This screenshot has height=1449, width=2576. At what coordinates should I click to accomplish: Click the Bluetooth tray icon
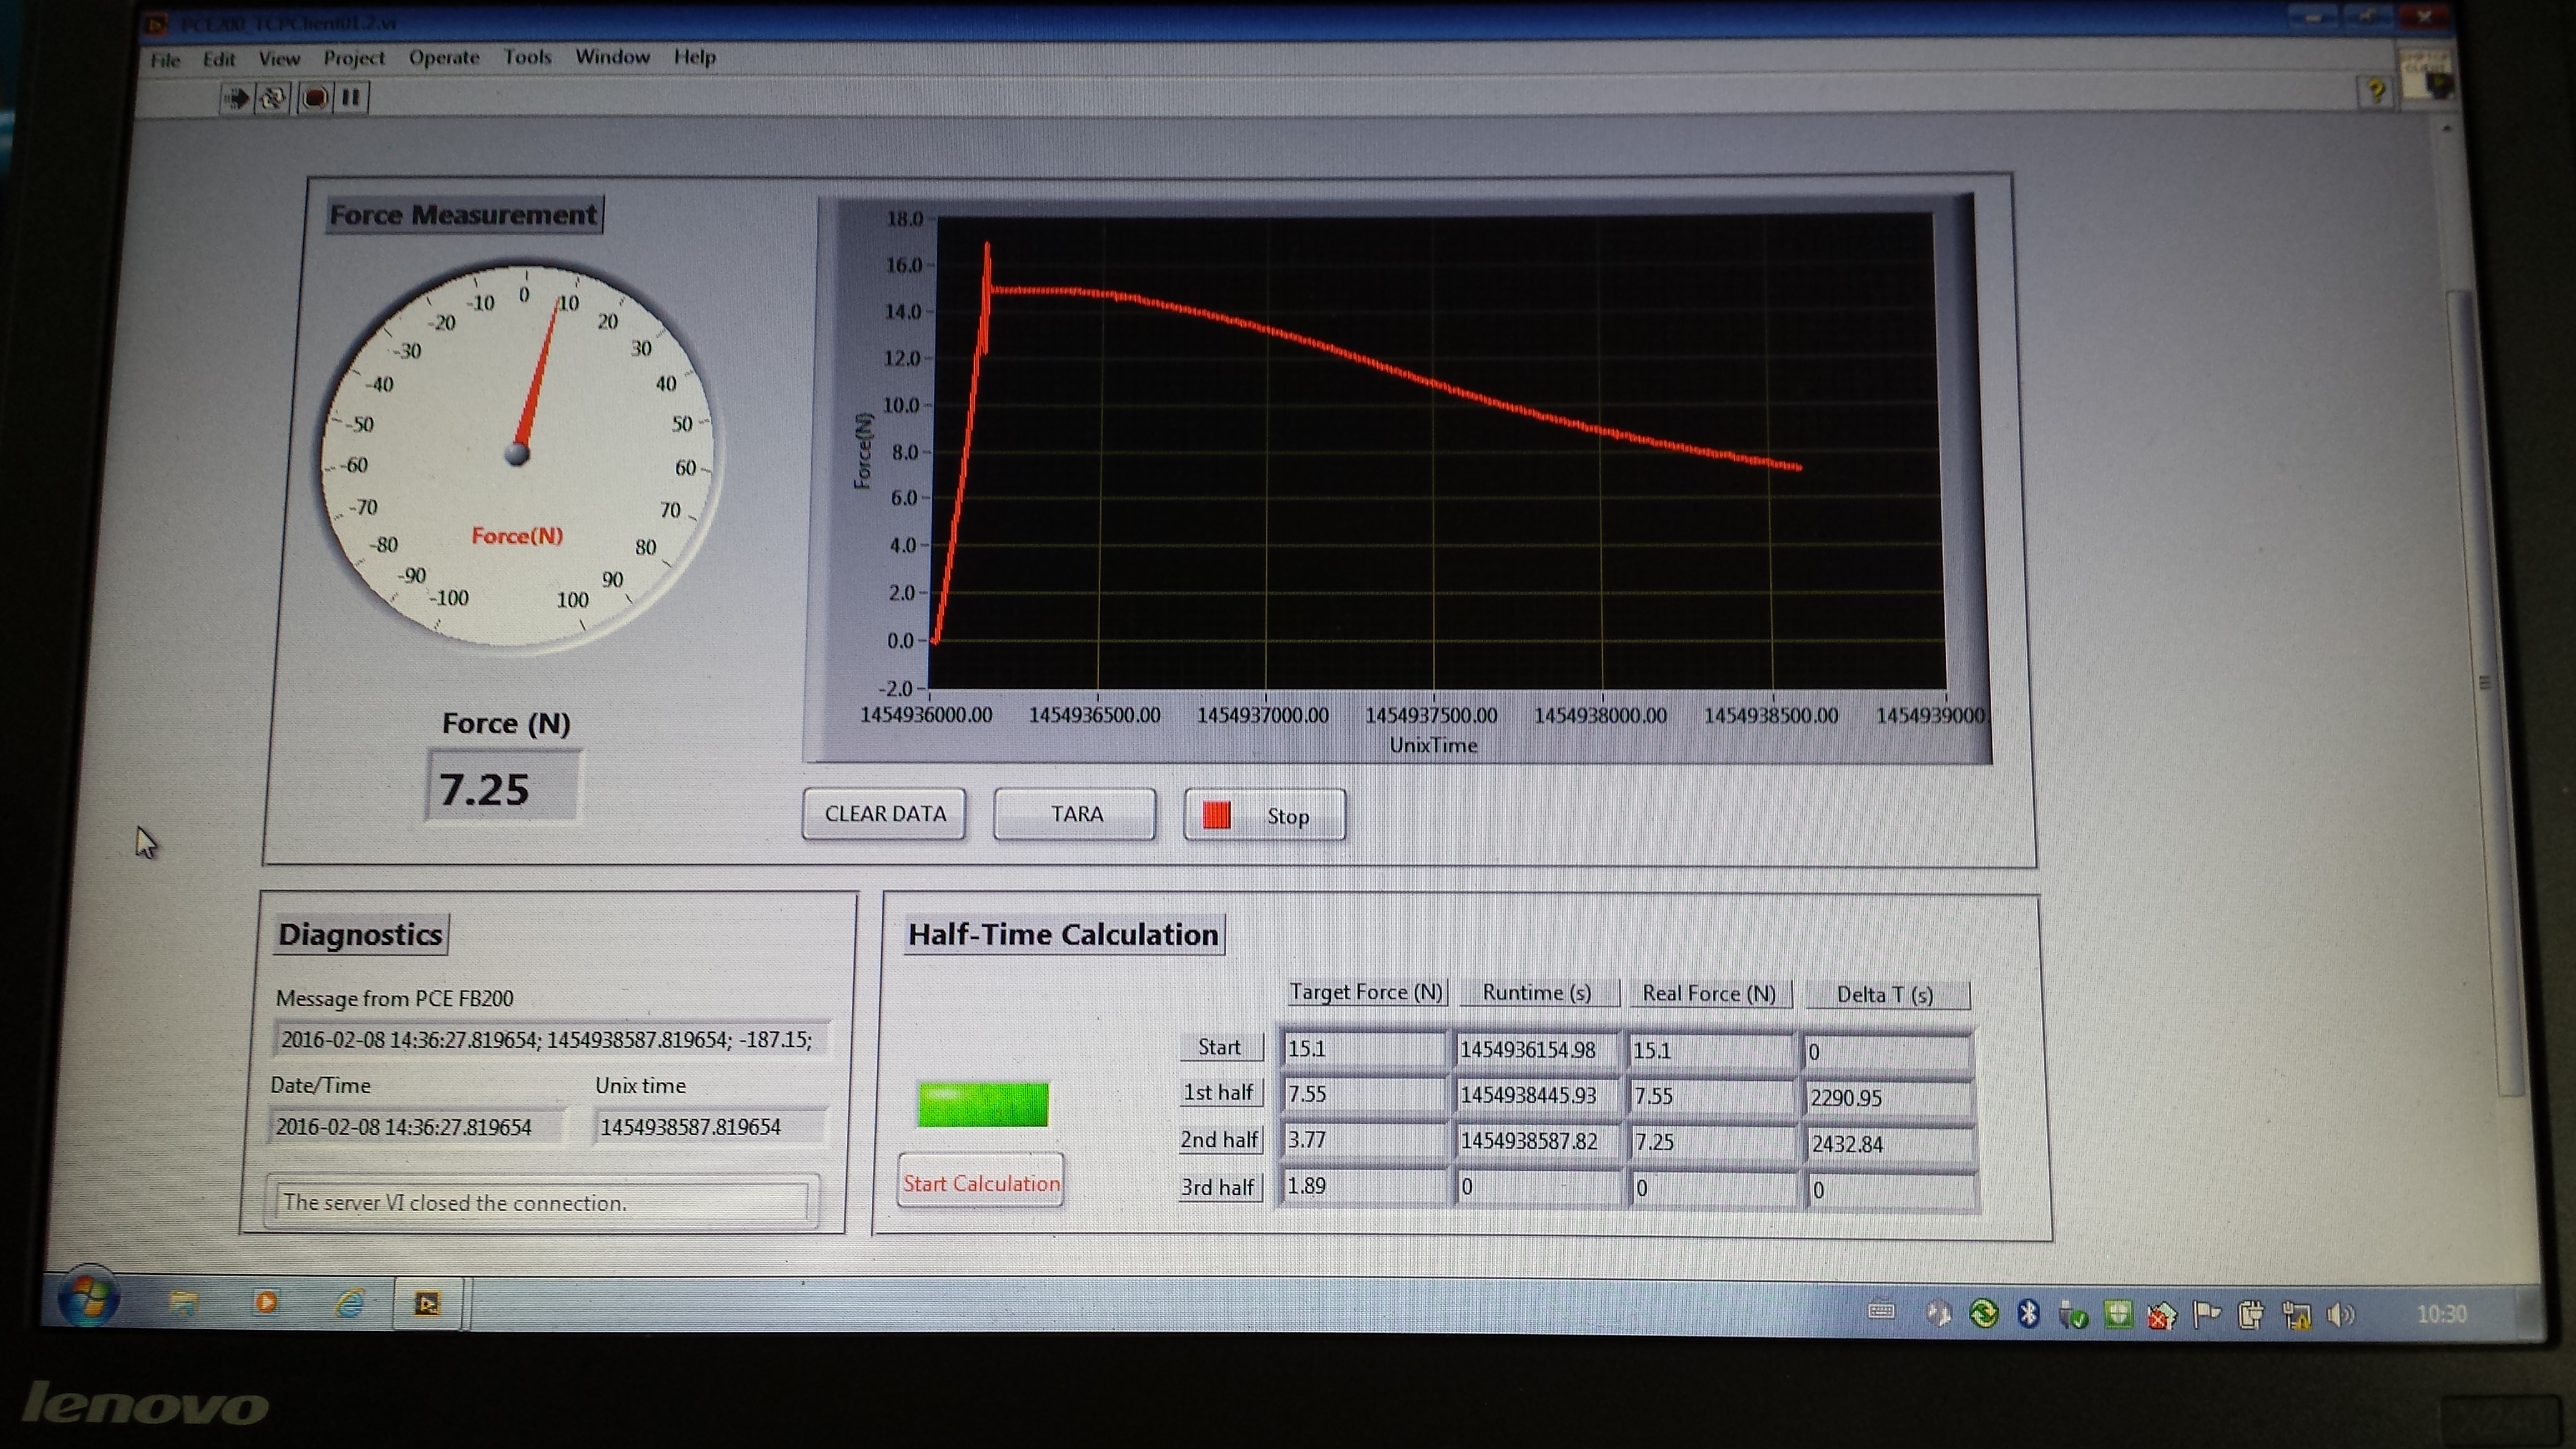click(2028, 1313)
